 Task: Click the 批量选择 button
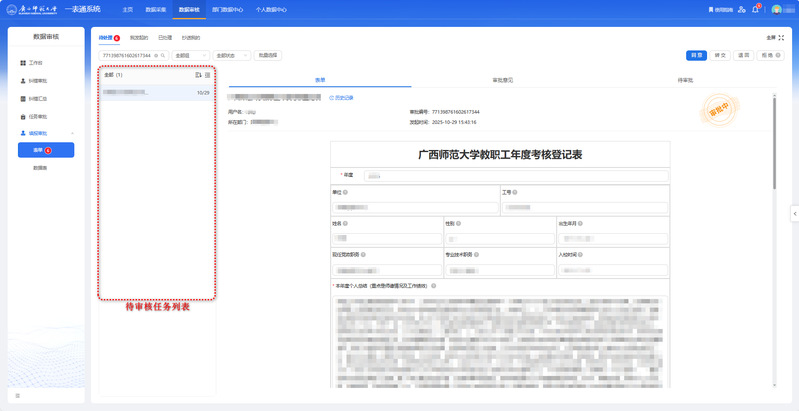pyautogui.click(x=269, y=56)
